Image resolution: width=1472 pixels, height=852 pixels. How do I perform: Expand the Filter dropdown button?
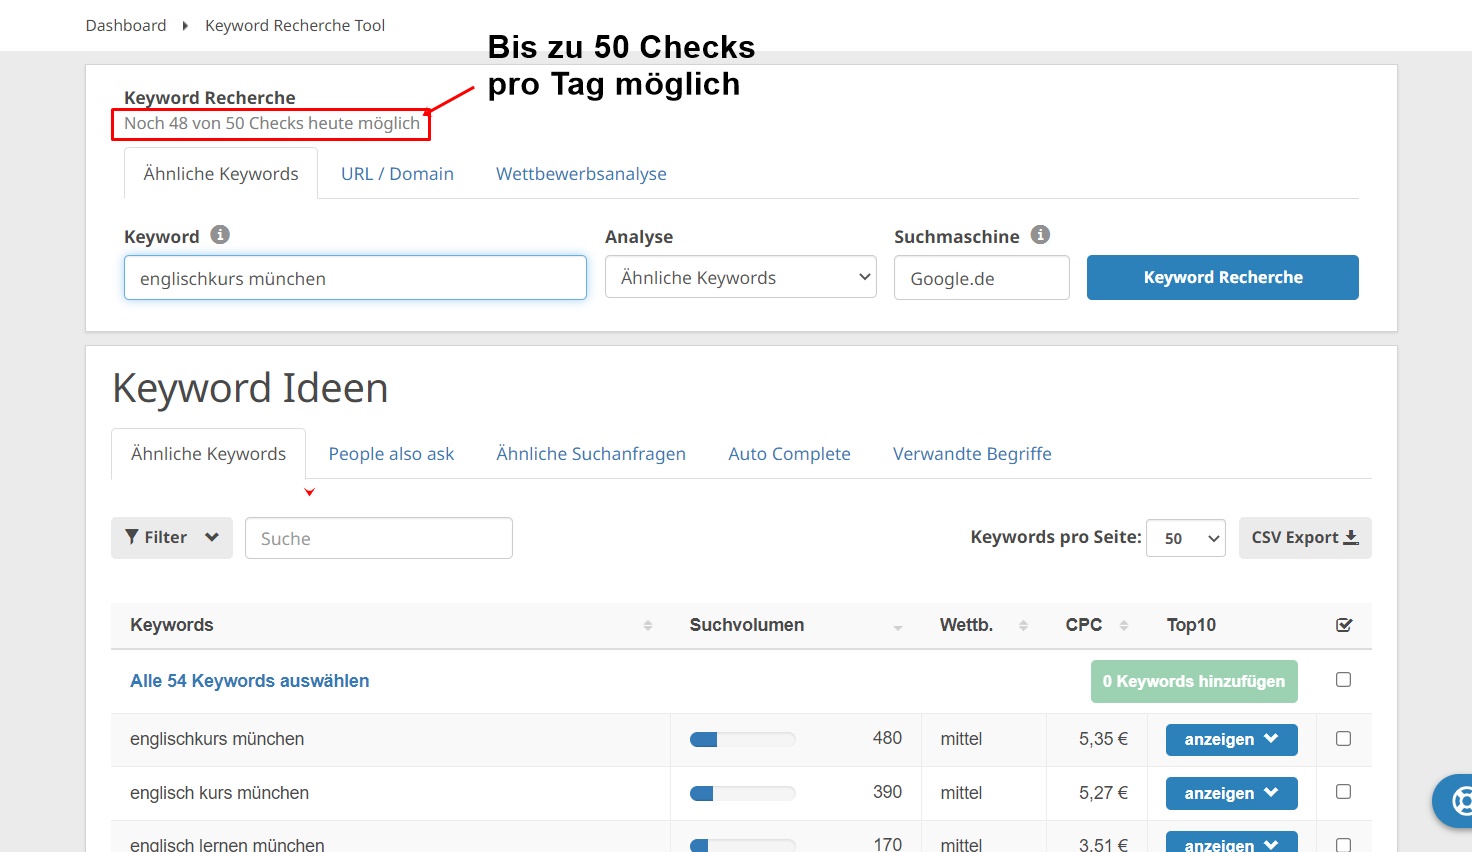coord(171,538)
